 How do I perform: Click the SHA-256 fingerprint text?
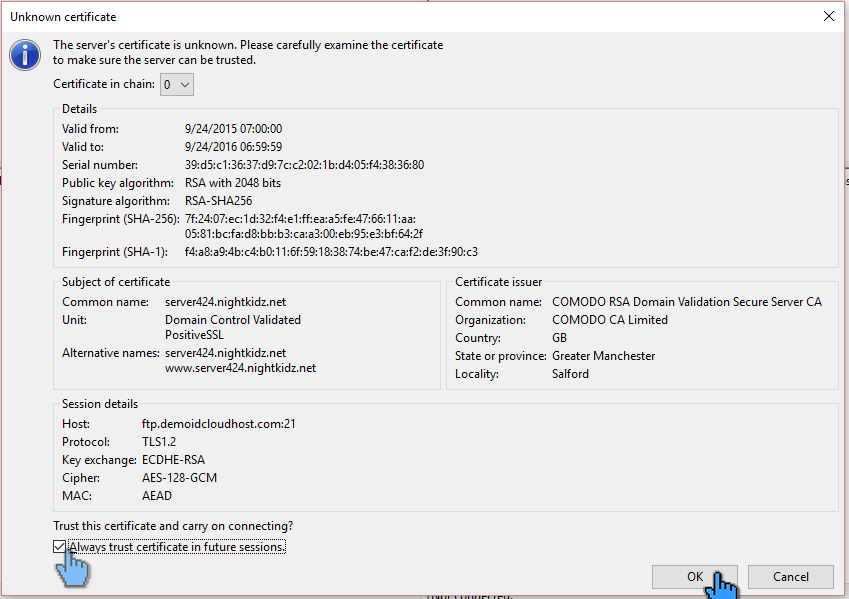click(x=300, y=218)
